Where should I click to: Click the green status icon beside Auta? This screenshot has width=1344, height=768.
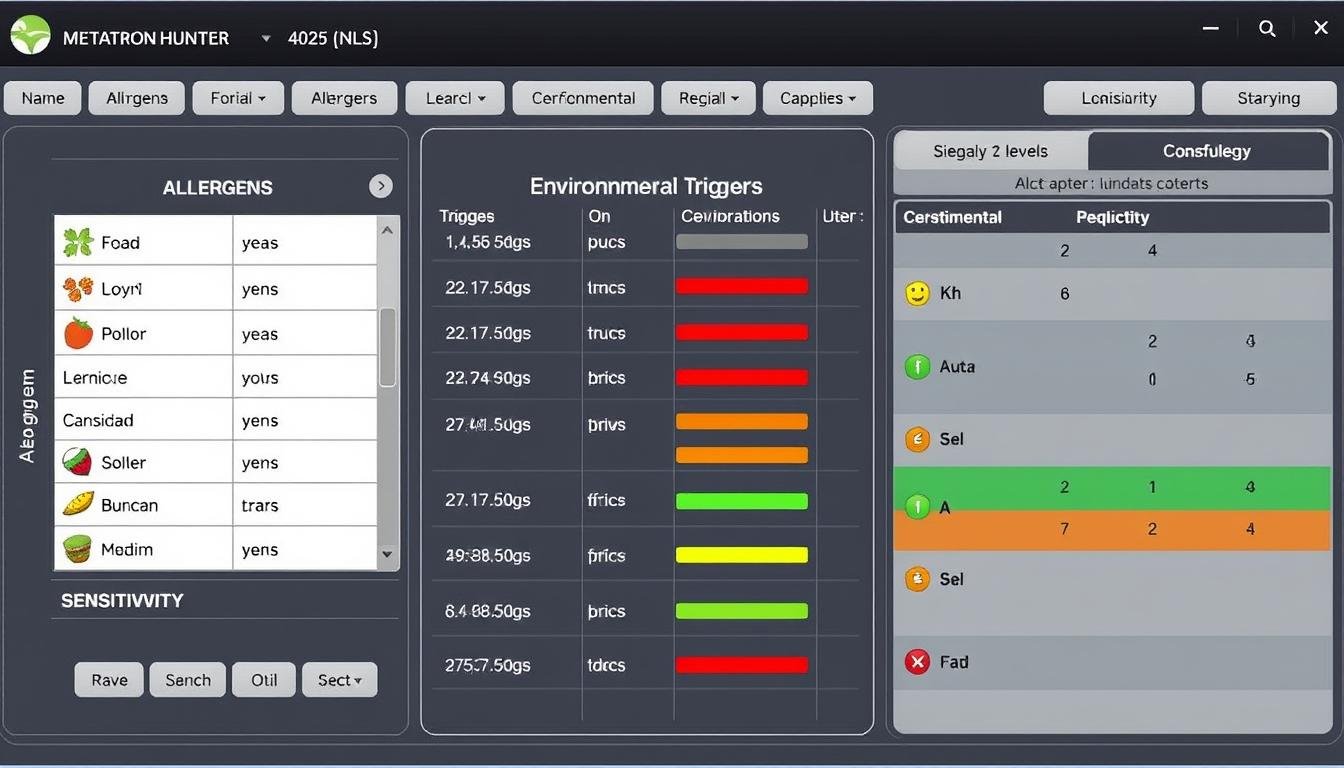917,367
